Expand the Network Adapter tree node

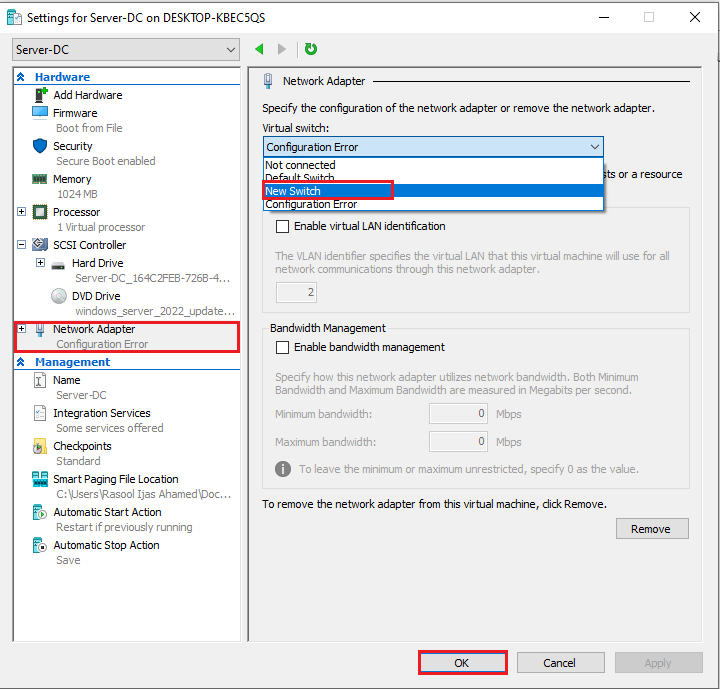[x=22, y=329]
